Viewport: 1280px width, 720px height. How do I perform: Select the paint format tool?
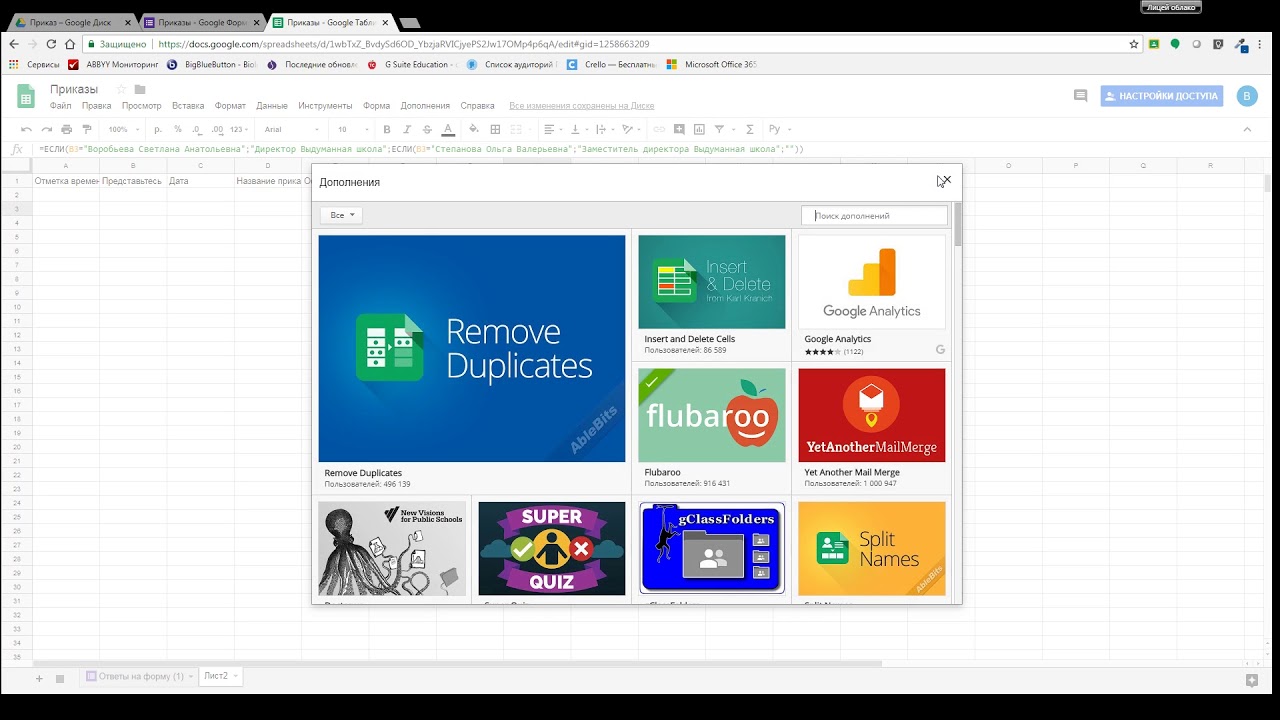(x=86, y=129)
